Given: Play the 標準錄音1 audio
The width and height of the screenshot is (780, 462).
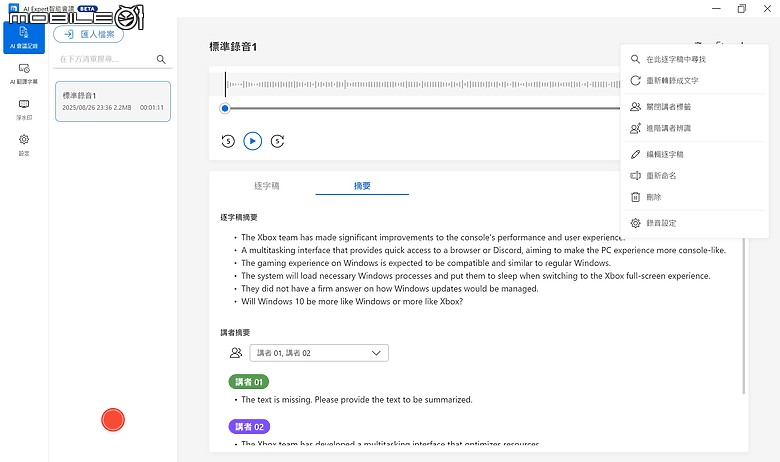Looking at the screenshot, I should tap(253, 141).
